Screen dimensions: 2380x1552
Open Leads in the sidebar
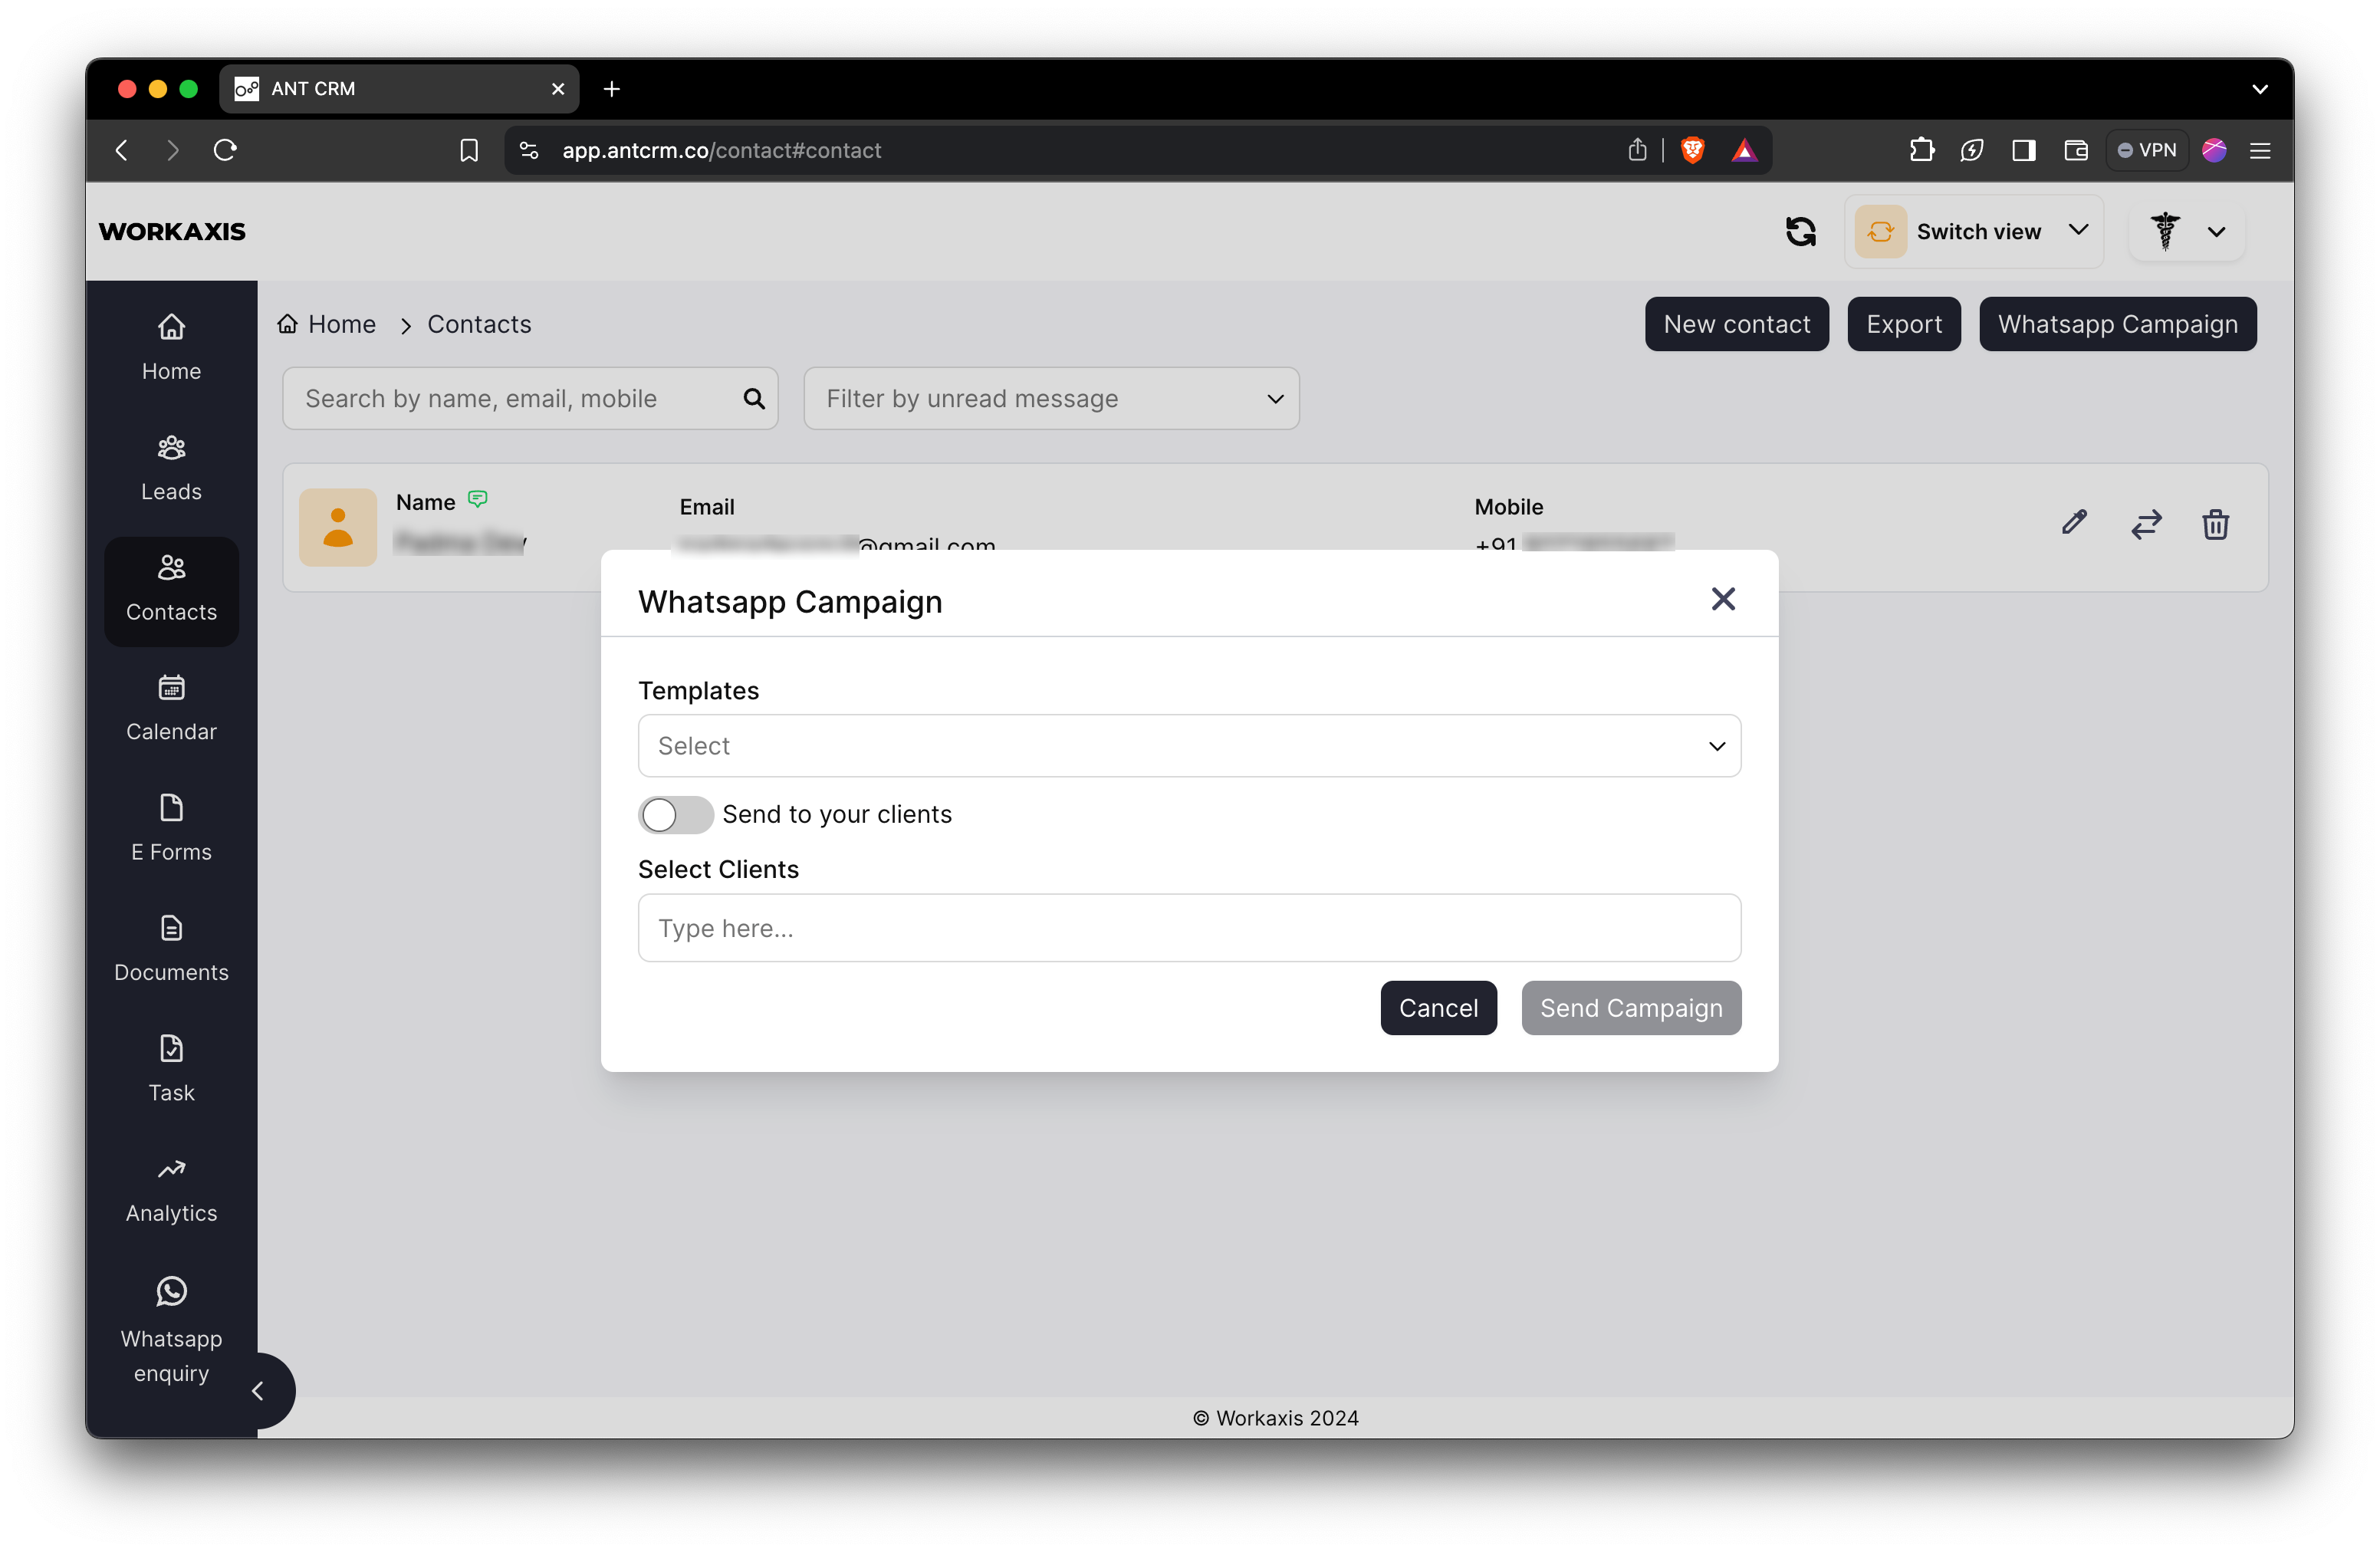point(171,468)
